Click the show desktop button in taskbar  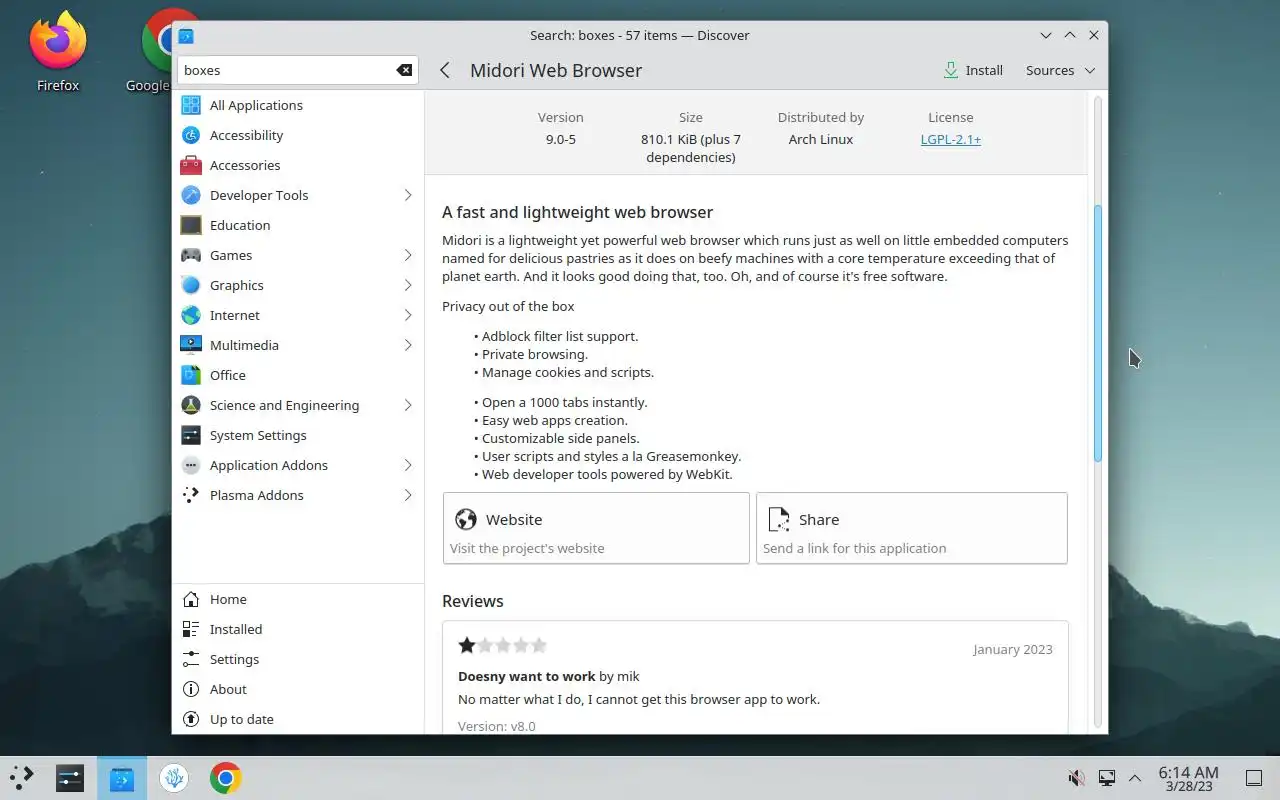[x=1254, y=778]
